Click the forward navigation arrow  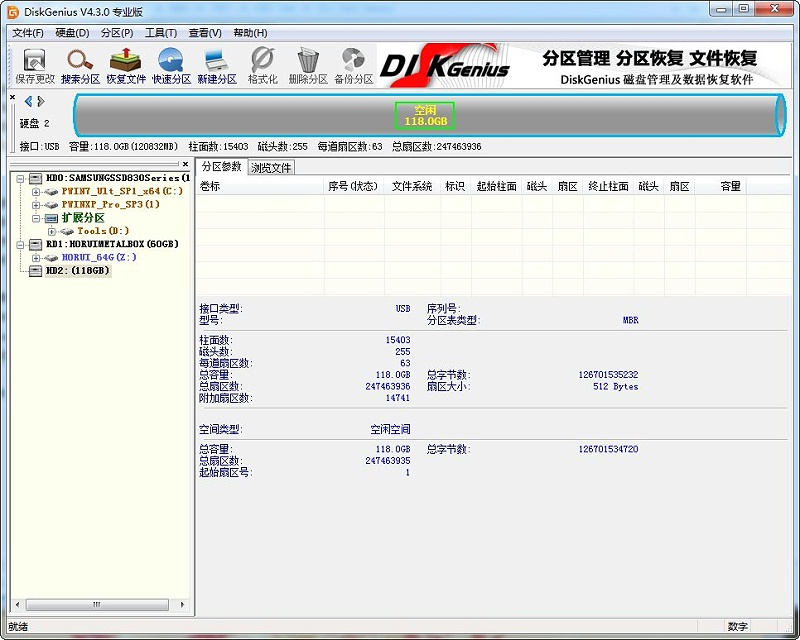(x=39, y=100)
